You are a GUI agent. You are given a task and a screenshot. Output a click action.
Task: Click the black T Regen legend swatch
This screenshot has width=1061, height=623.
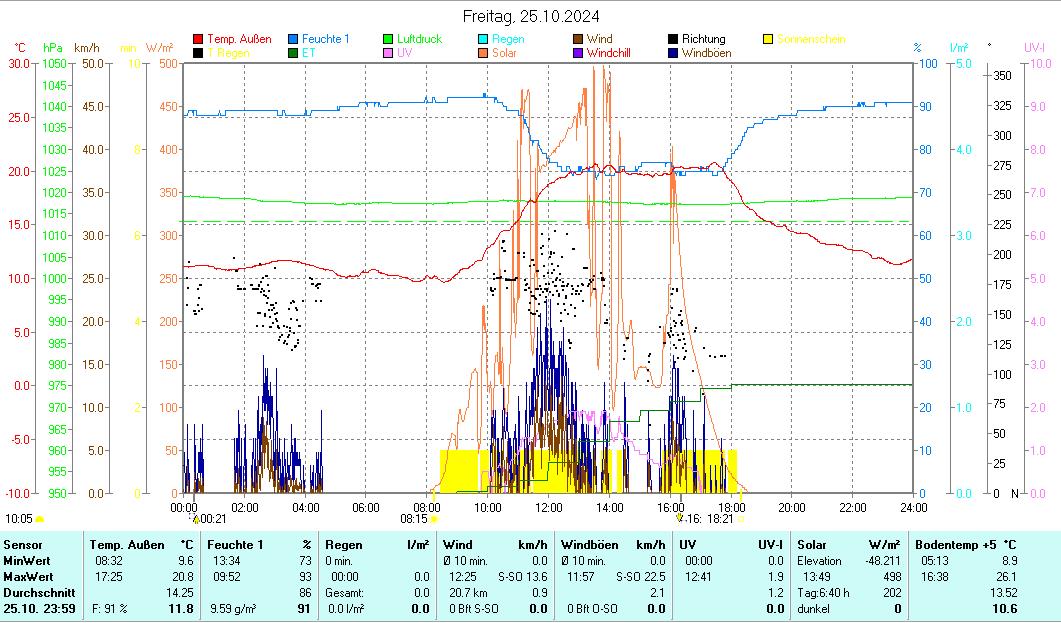[x=198, y=53]
